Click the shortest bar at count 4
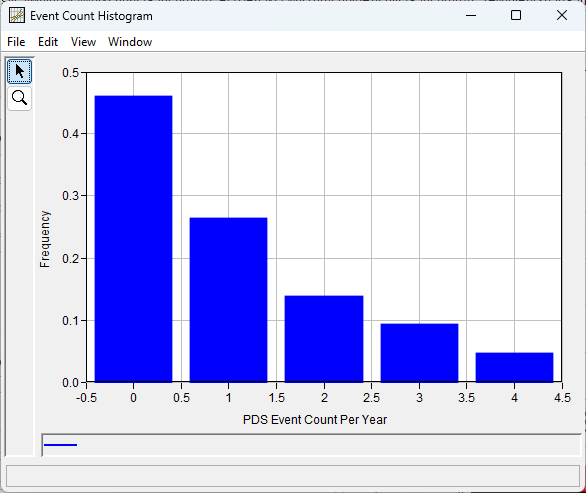This screenshot has height=493, width=586. [x=514, y=367]
